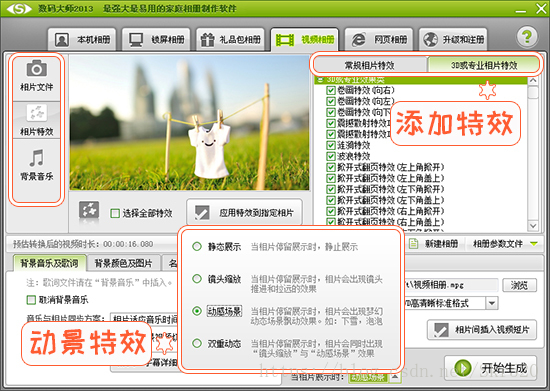Open the 礼品包相册 tab
This screenshot has height=391, width=550.
click(x=230, y=40)
